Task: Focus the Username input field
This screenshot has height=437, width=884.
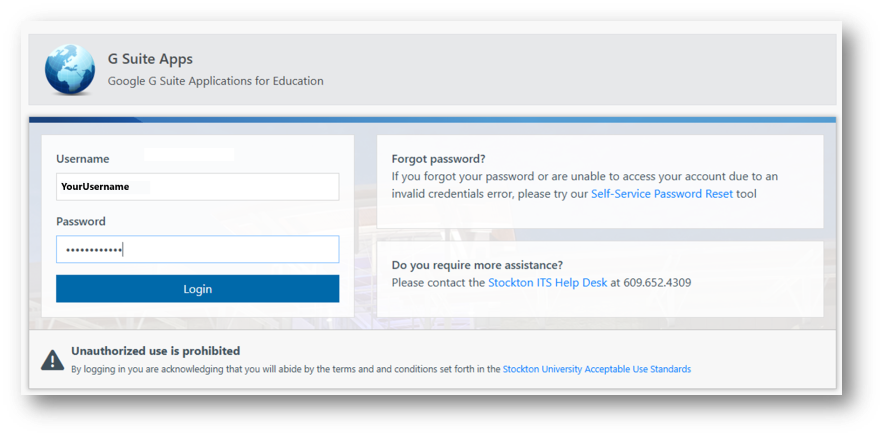Action: tap(197, 187)
